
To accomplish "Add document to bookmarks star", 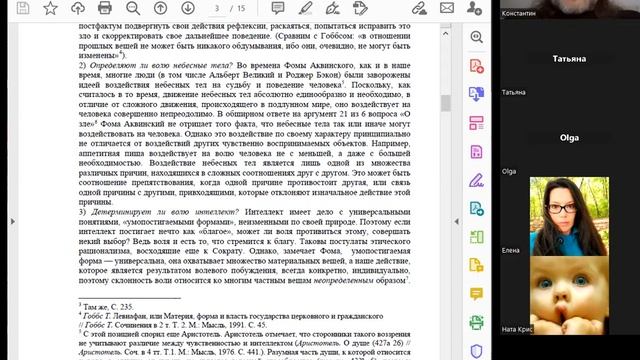I will pyautogui.click(x=50, y=8).
